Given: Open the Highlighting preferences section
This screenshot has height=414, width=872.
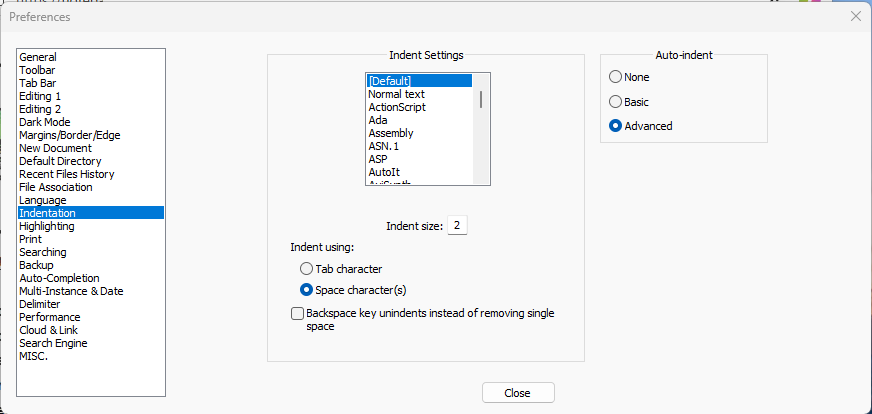Looking at the screenshot, I should (x=47, y=226).
